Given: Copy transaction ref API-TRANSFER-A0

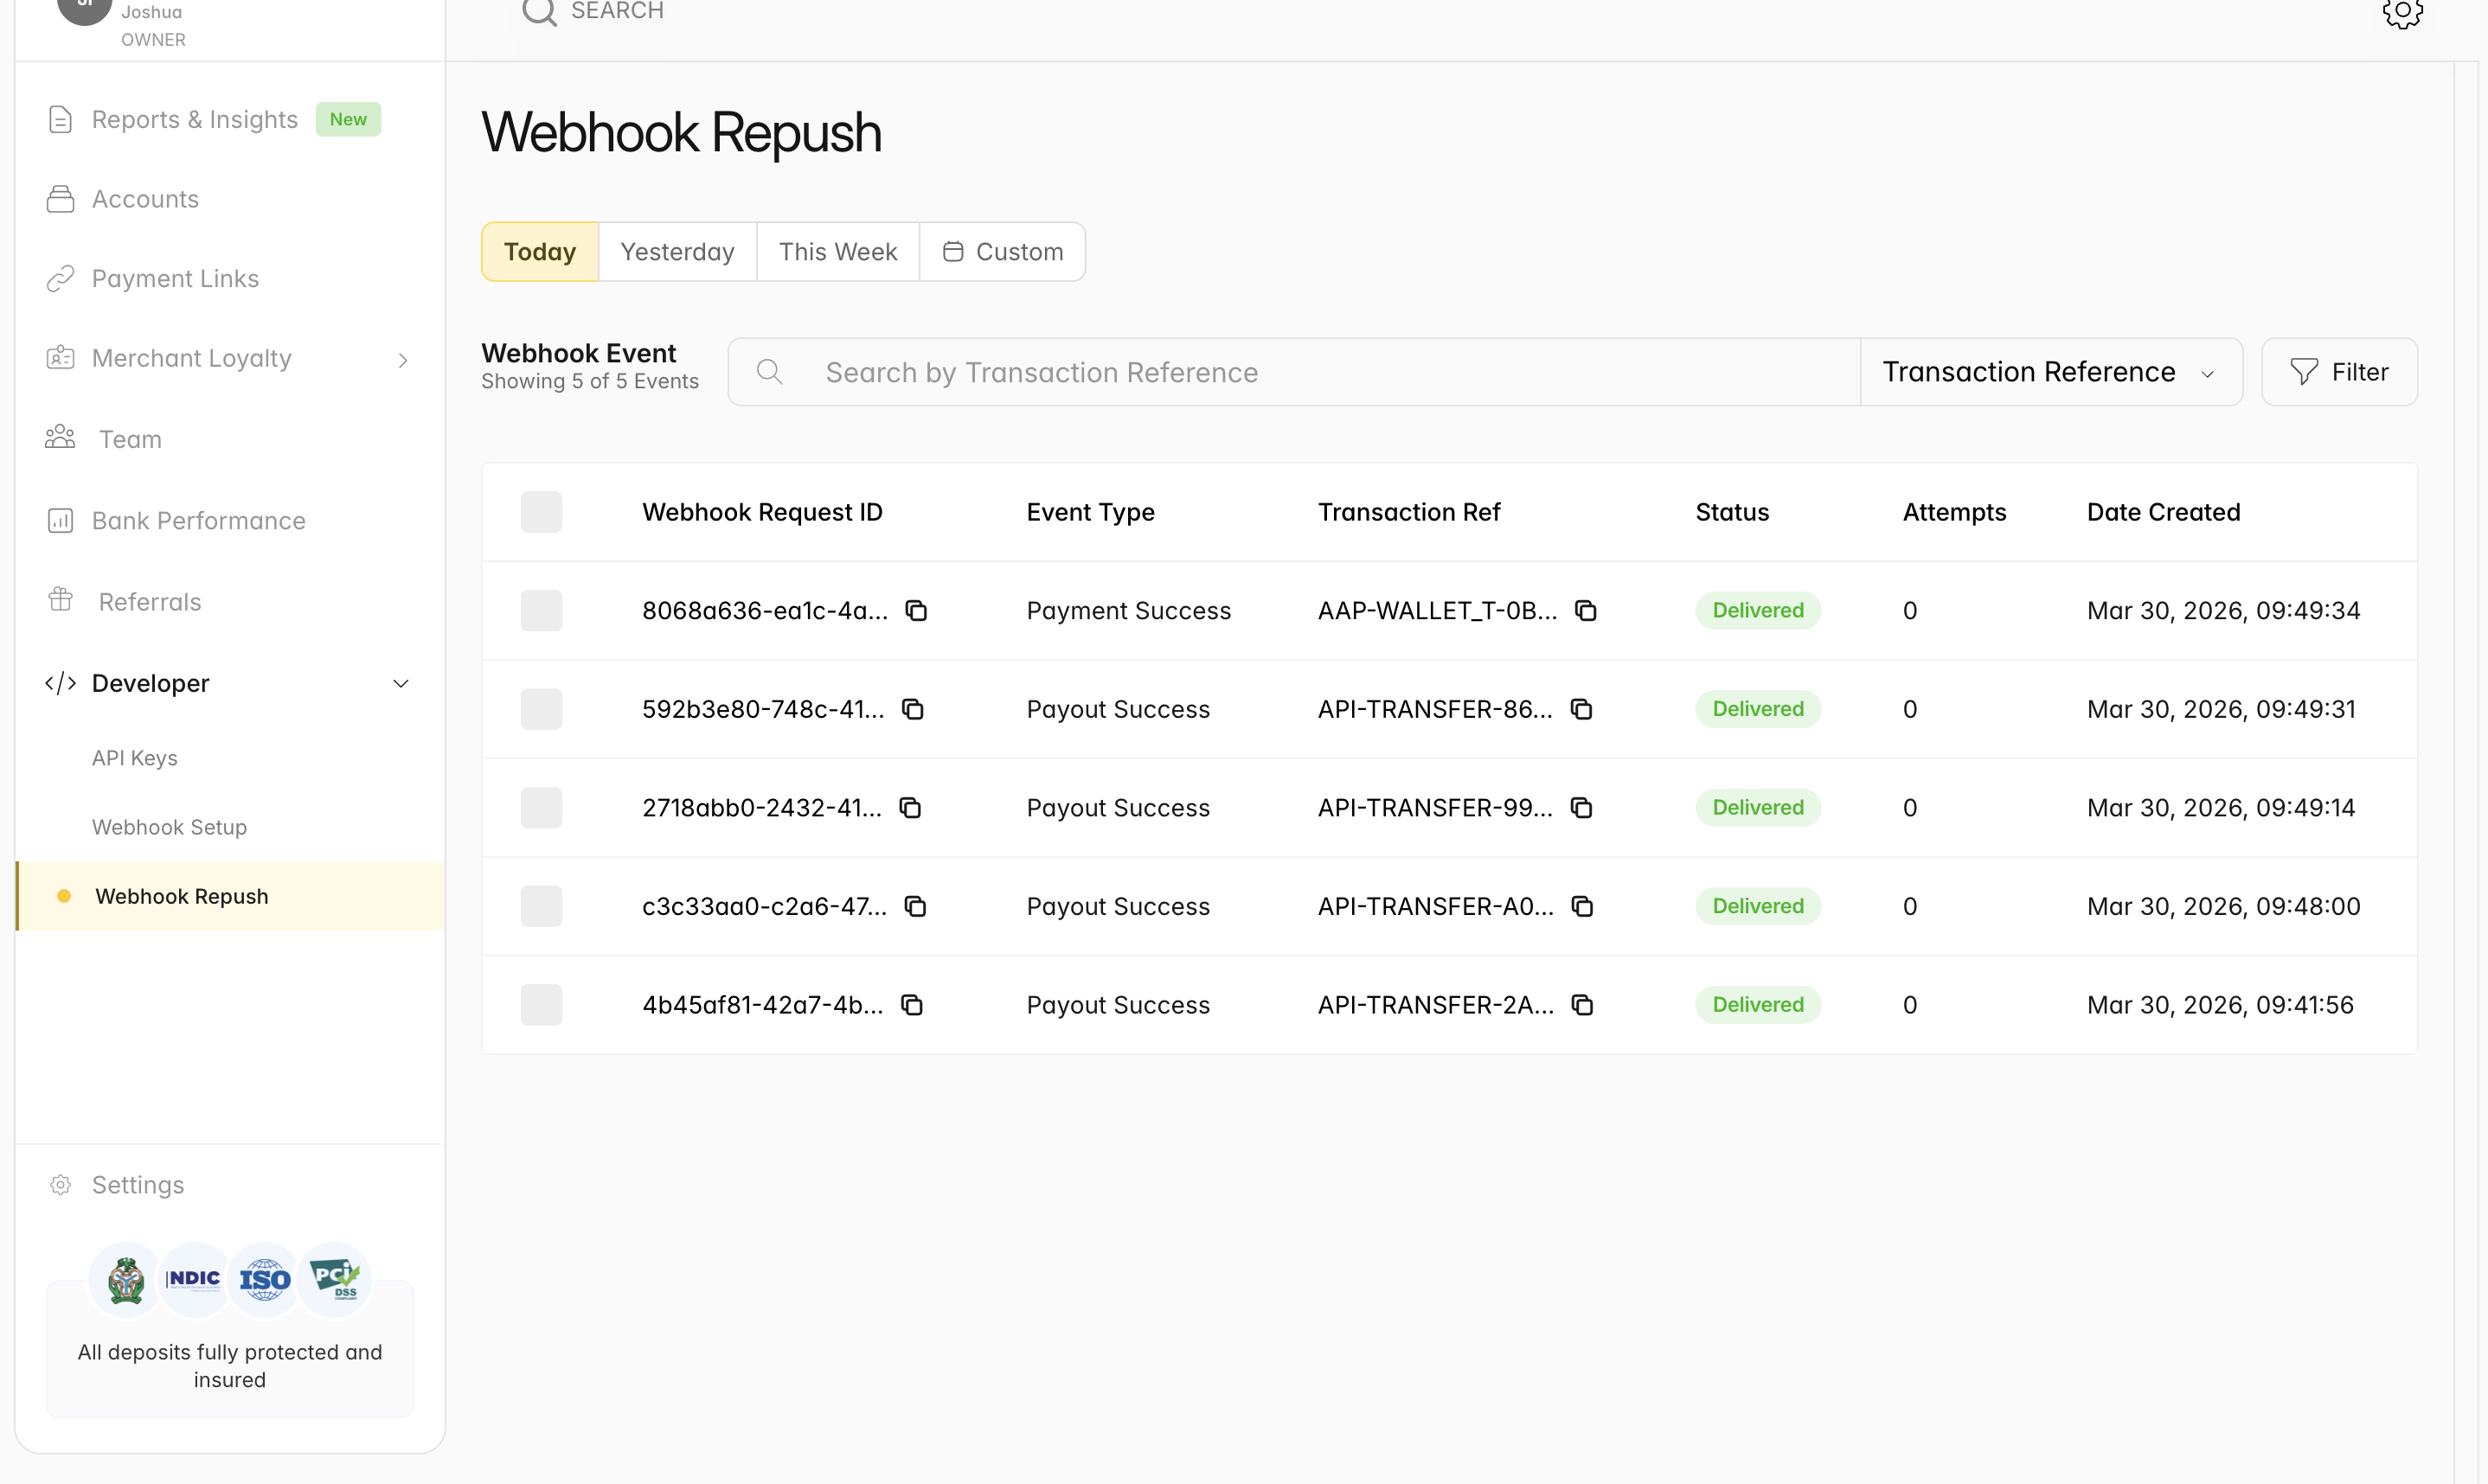Looking at the screenshot, I should (1582, 906).
